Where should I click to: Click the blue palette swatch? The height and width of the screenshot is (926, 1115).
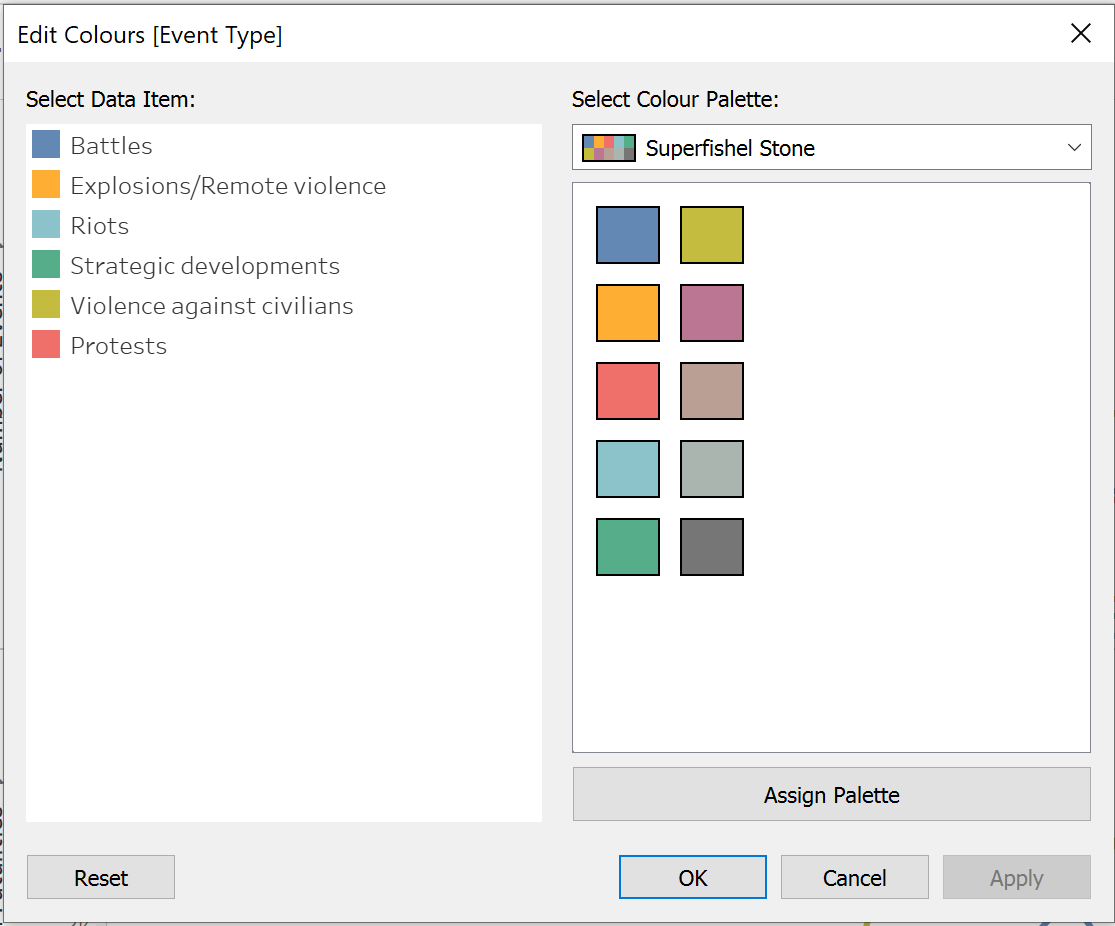(628, 235)
